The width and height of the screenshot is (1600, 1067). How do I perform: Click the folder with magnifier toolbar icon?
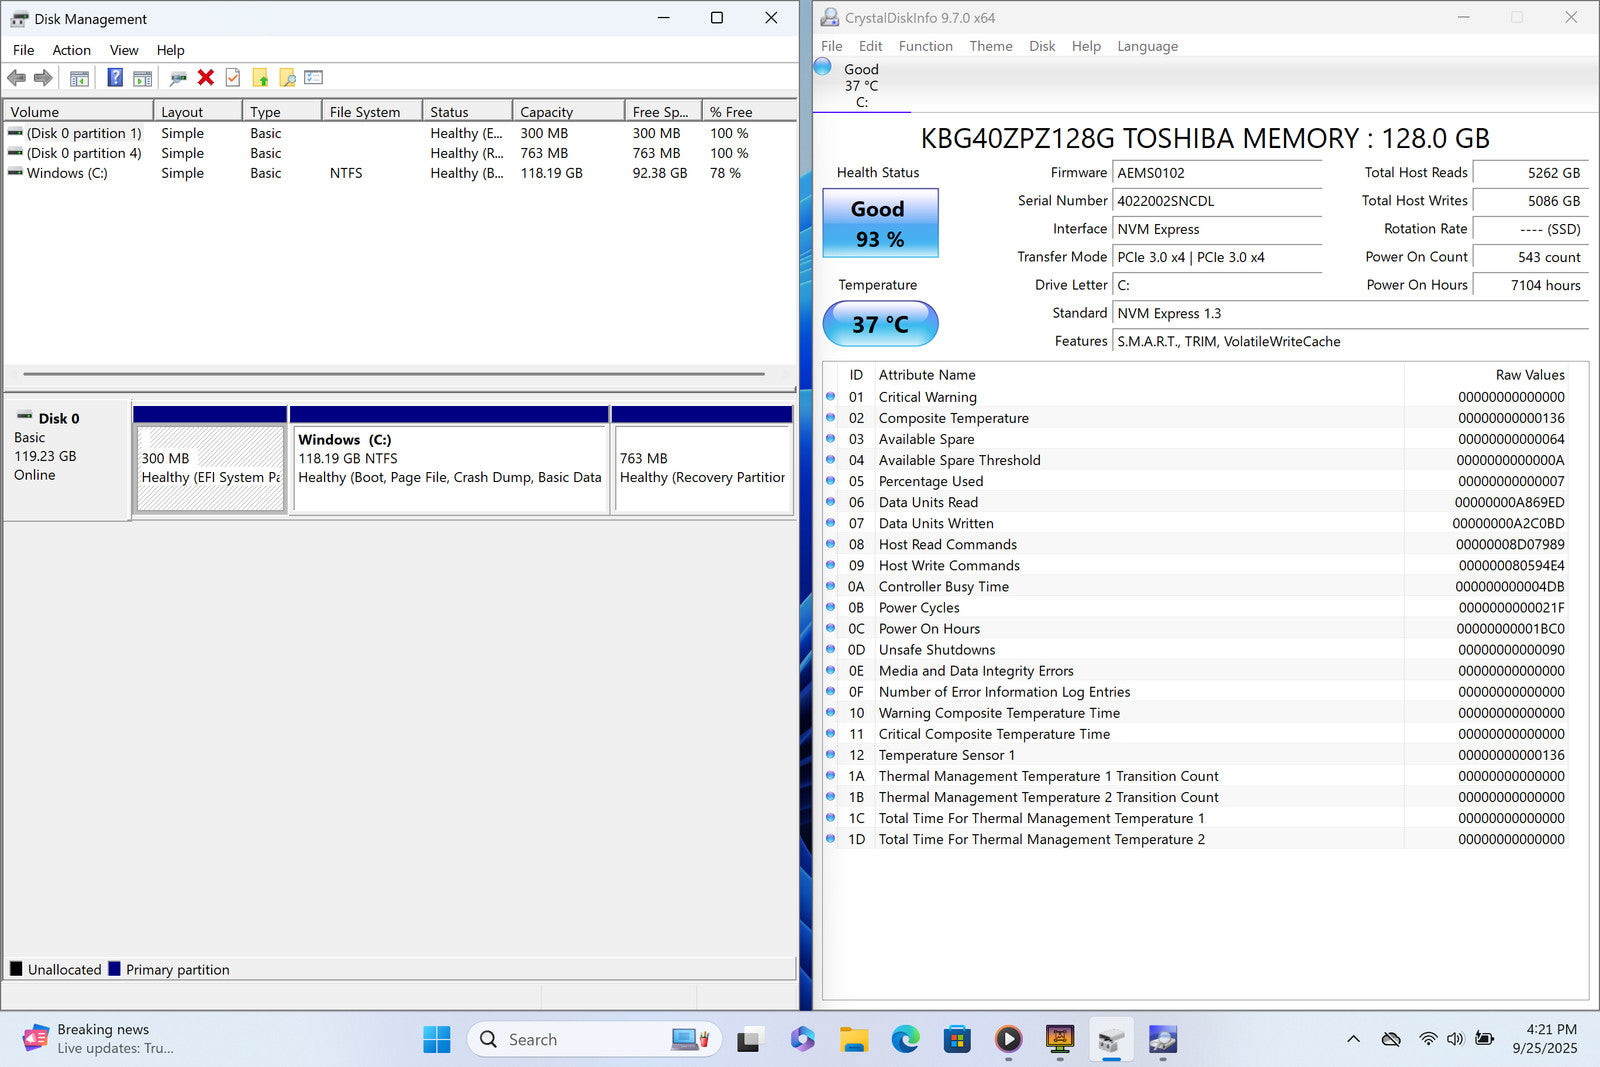287,78
